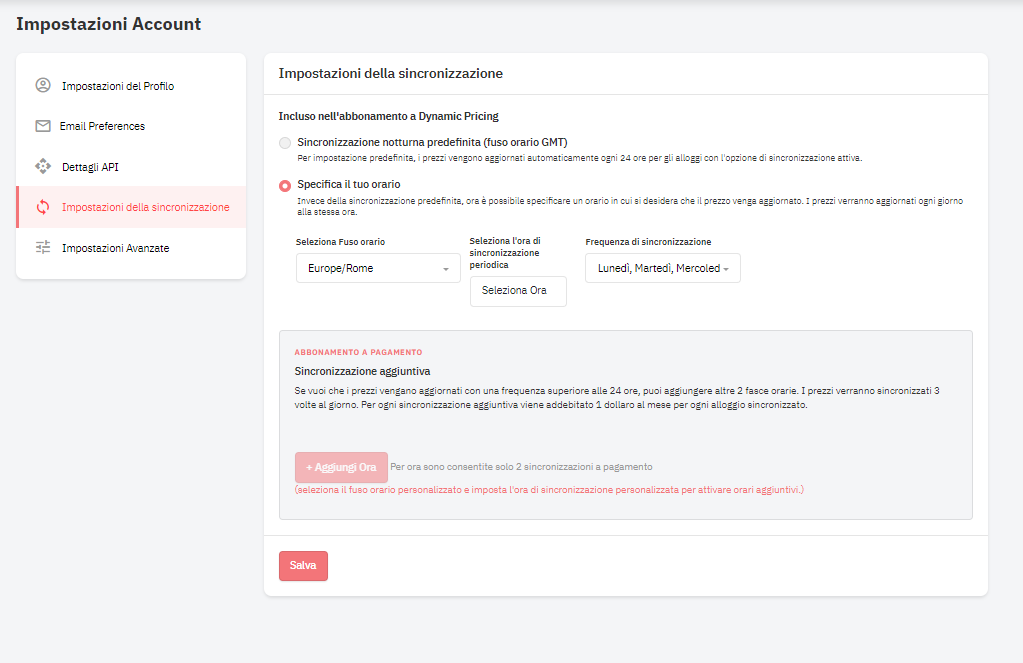Click the 'ABBONAMENTO A PAGAMENTO' label
The image size is (1023, 663).
point(358,352)
